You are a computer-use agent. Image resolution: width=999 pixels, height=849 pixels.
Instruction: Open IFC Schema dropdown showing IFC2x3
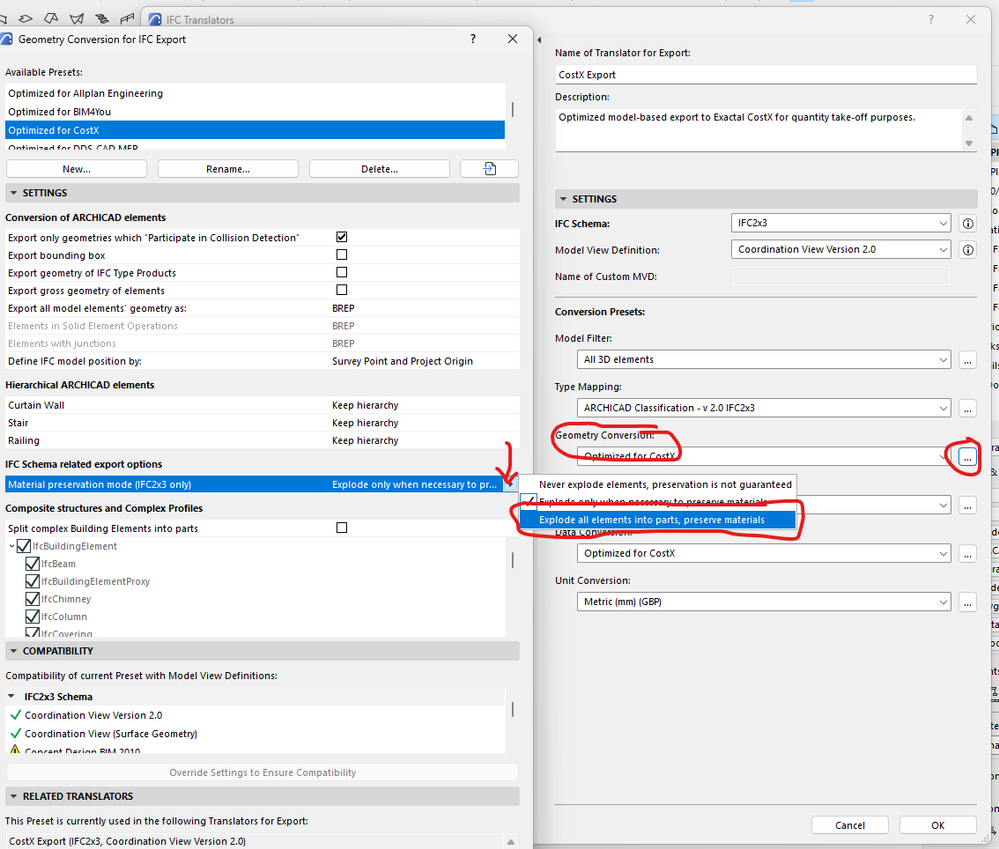click(841, 223)
